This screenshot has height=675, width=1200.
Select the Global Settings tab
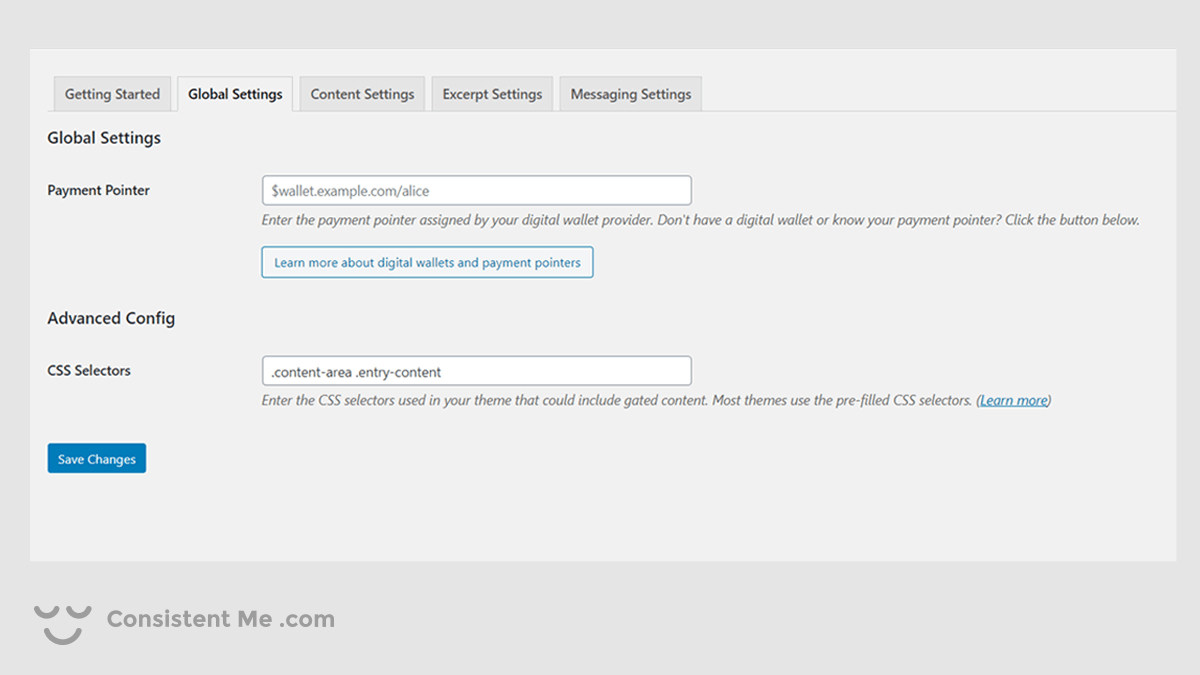tap(235, 94)
